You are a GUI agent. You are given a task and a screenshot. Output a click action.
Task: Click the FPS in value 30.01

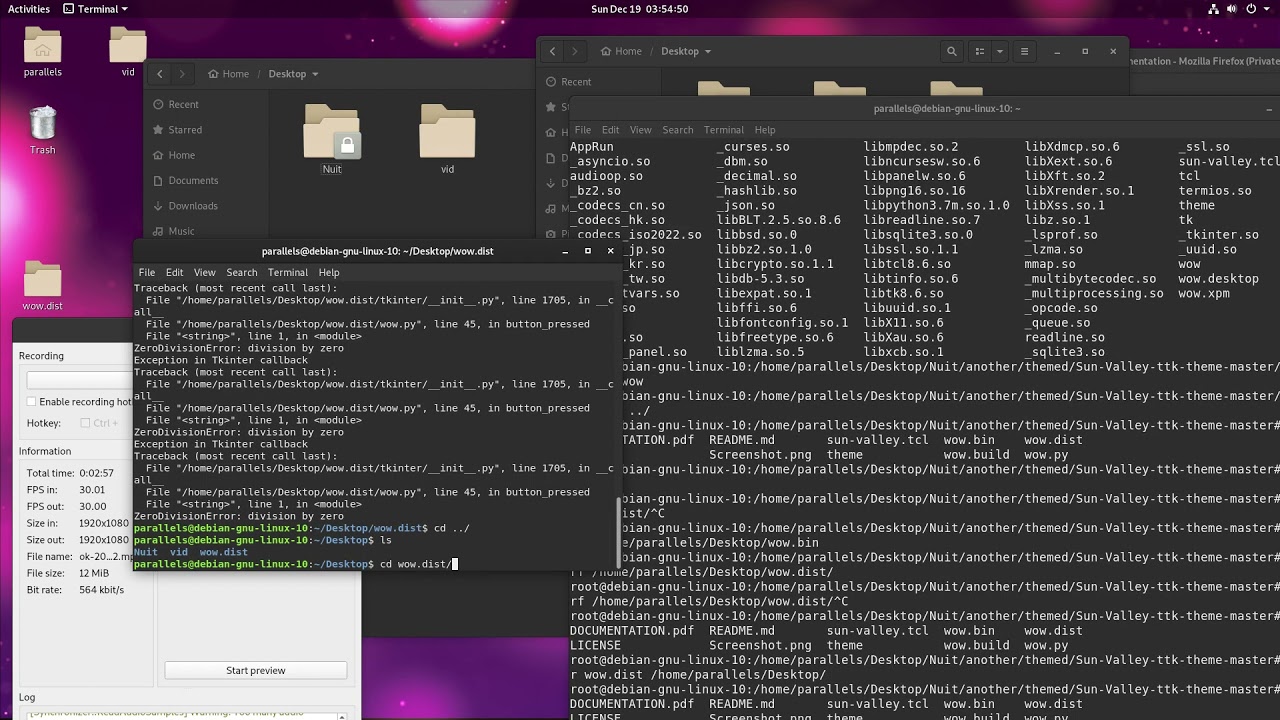[x=92, y=490]
